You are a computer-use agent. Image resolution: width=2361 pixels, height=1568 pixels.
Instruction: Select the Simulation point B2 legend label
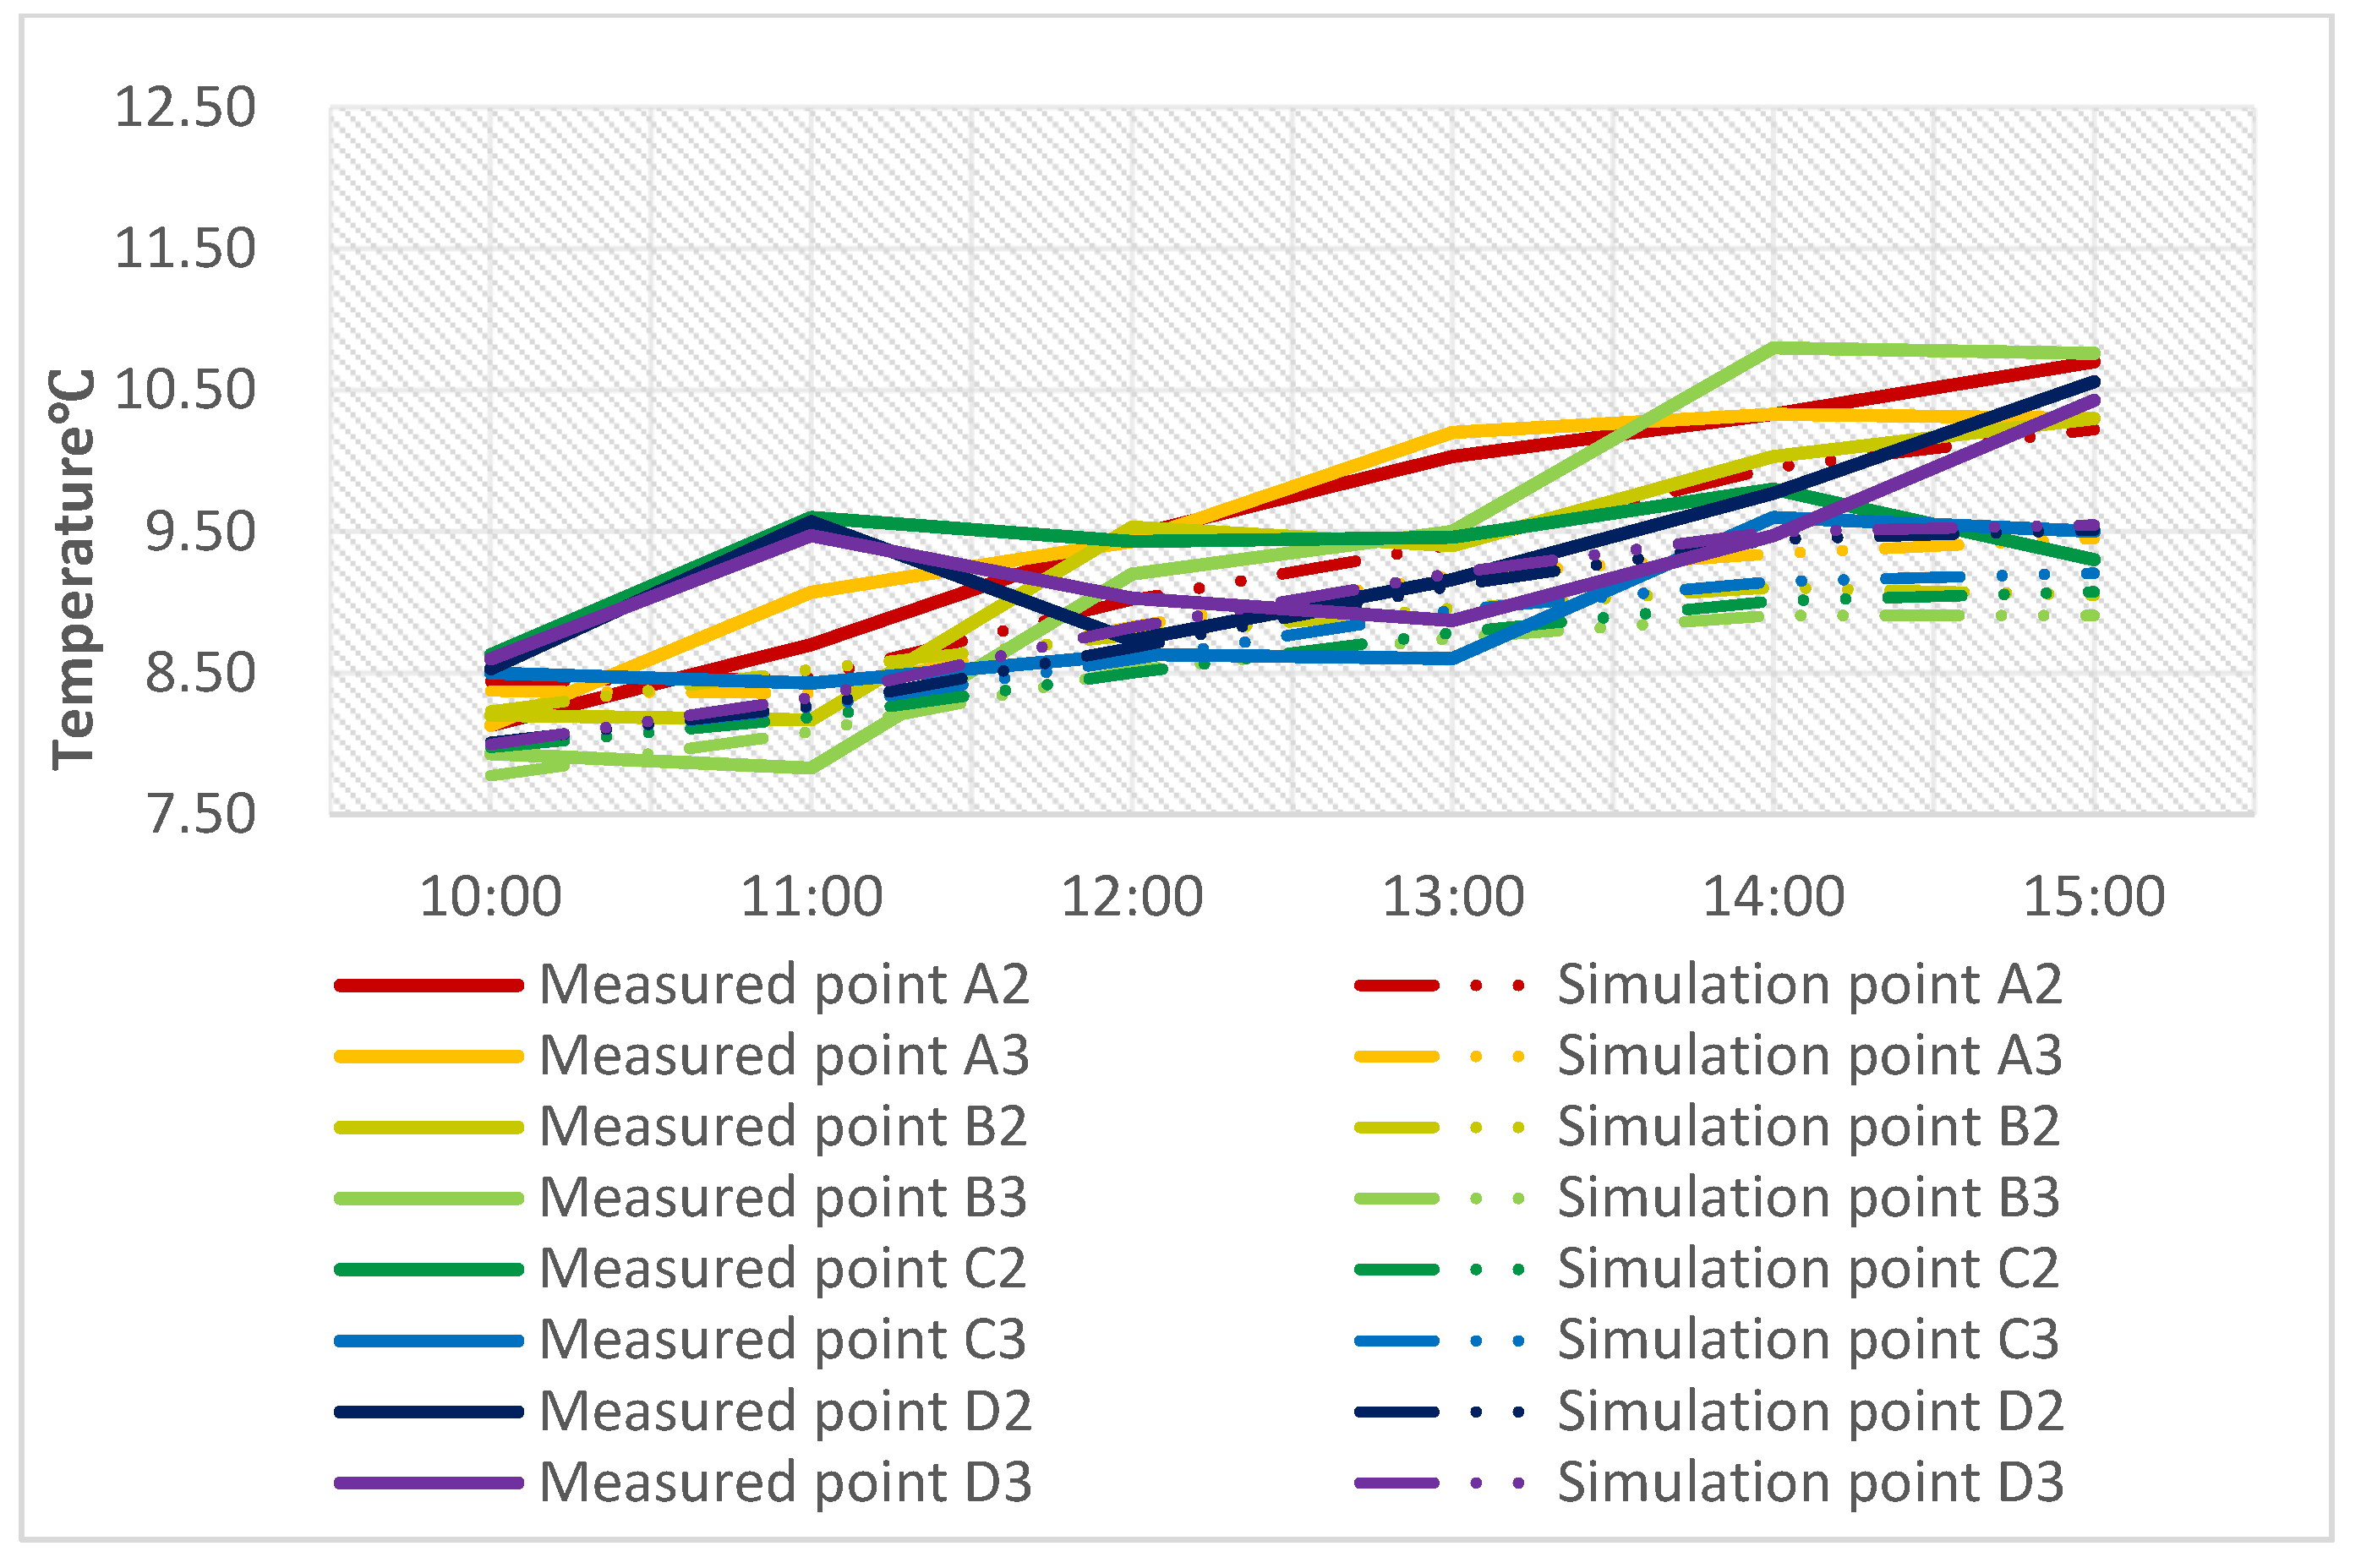[1808, 1127]
